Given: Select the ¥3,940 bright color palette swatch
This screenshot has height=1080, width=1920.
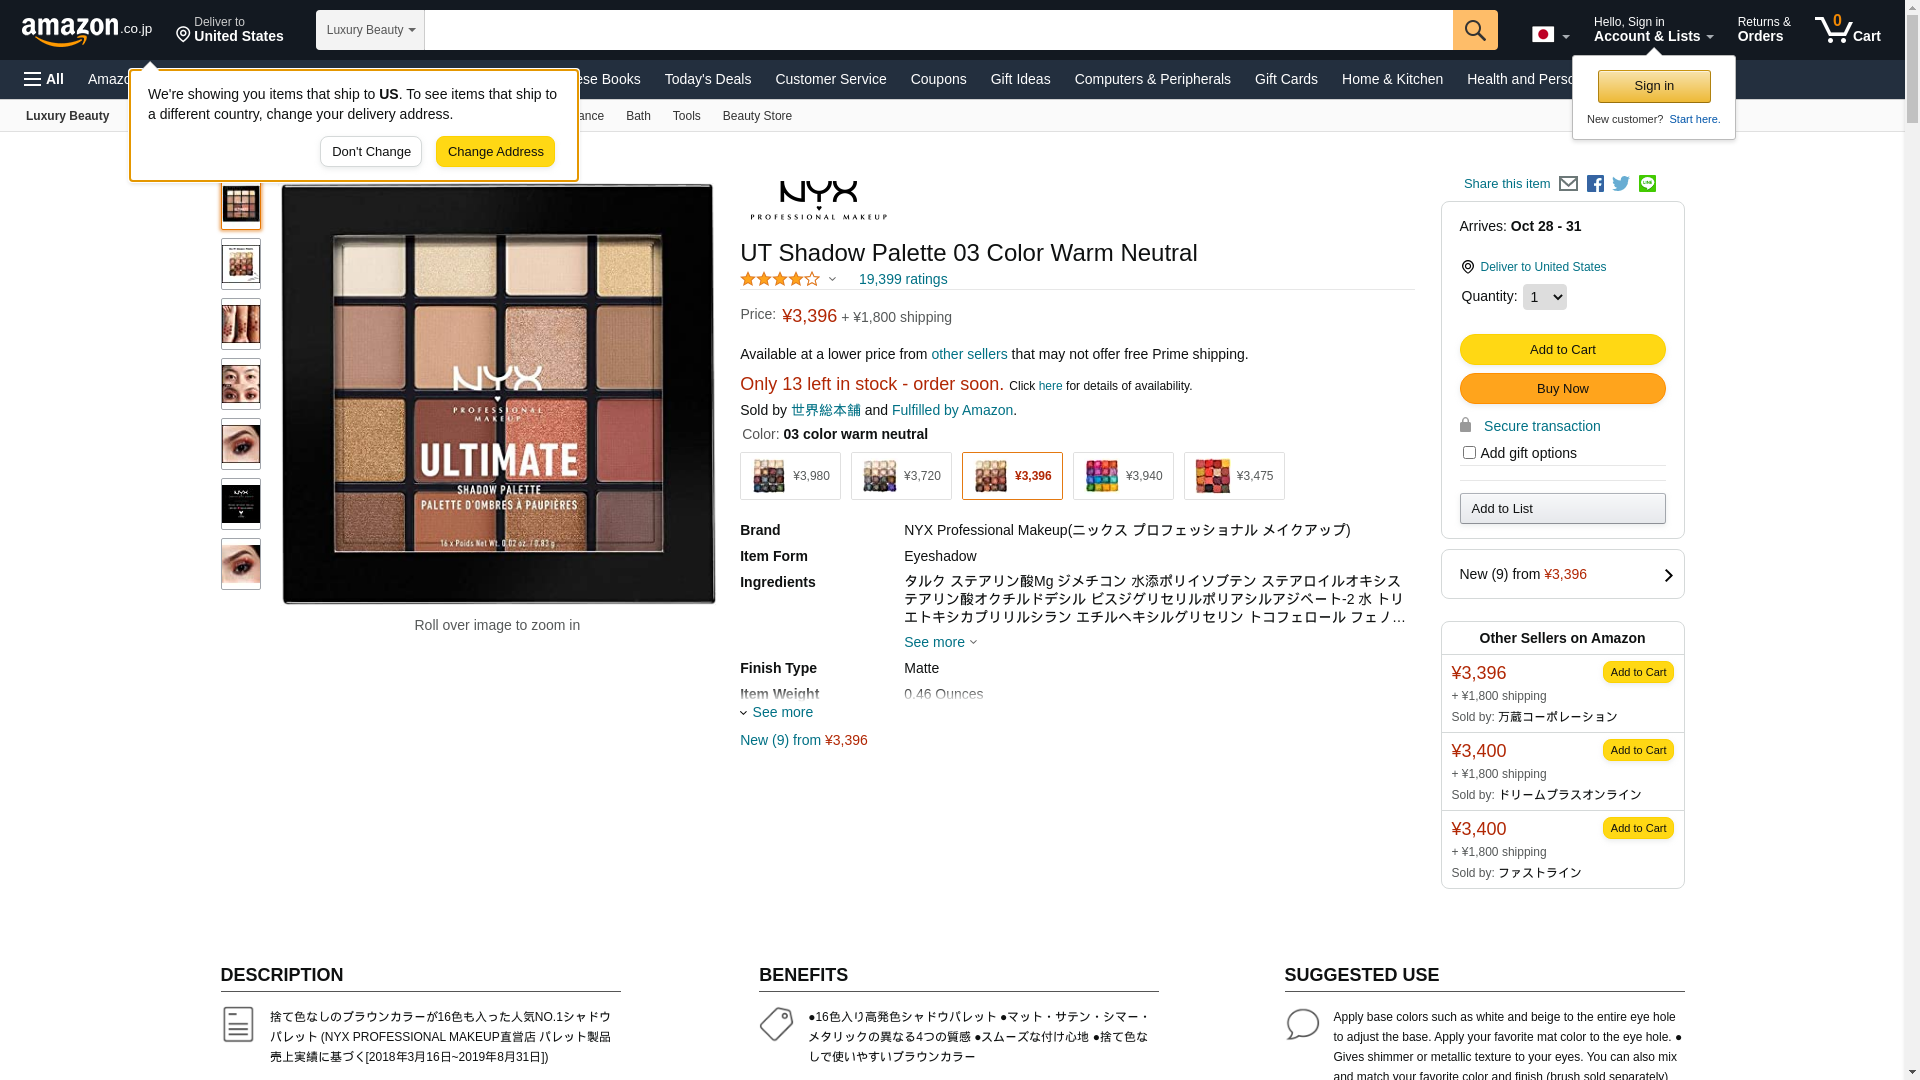Looking at the screenshot, I should point(1123,476).
